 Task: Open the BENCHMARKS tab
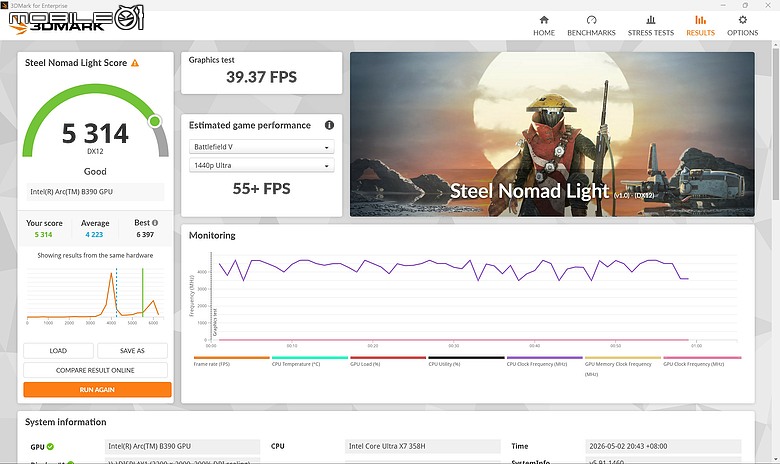coord(591,26)
